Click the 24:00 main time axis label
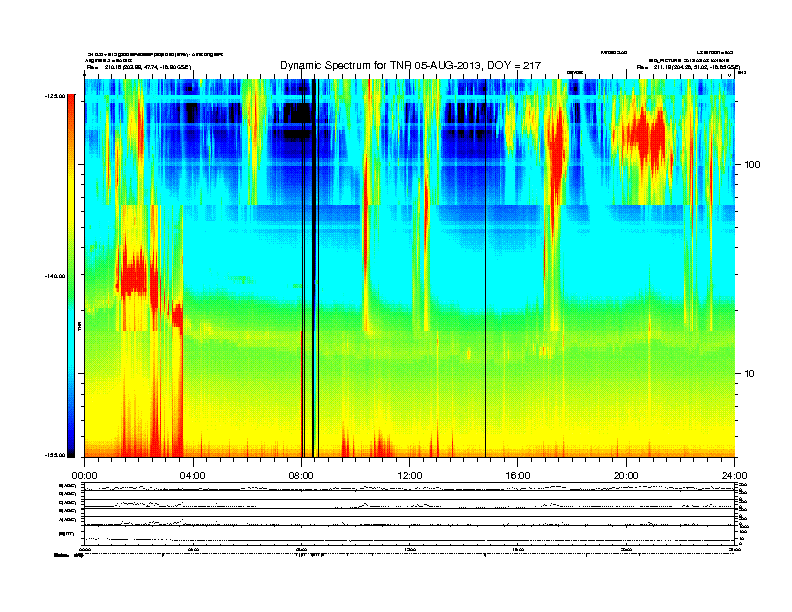Screen dimensions: 792x612 tap(734, 476)
